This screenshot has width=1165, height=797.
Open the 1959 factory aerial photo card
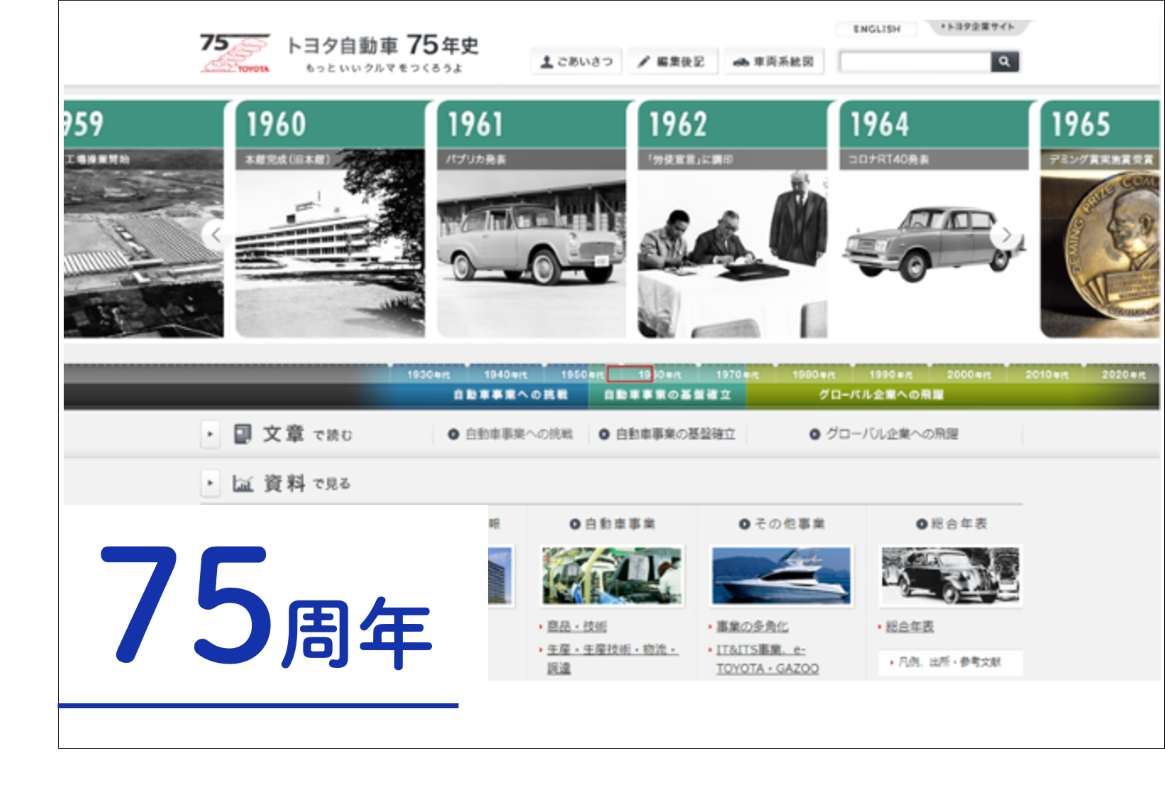click(x=143, y=219)
